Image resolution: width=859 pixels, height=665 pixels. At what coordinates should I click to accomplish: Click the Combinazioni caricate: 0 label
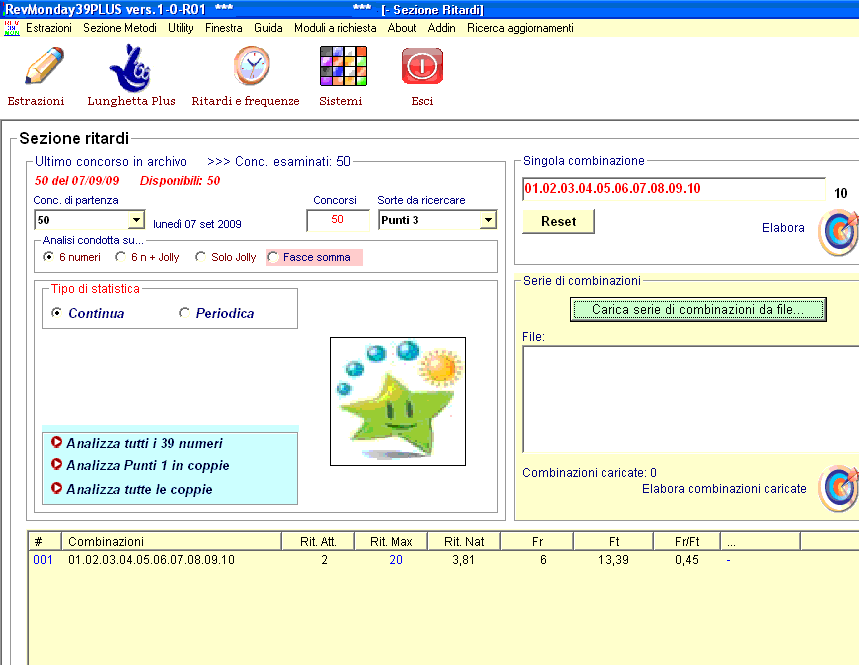click(589, 473)
